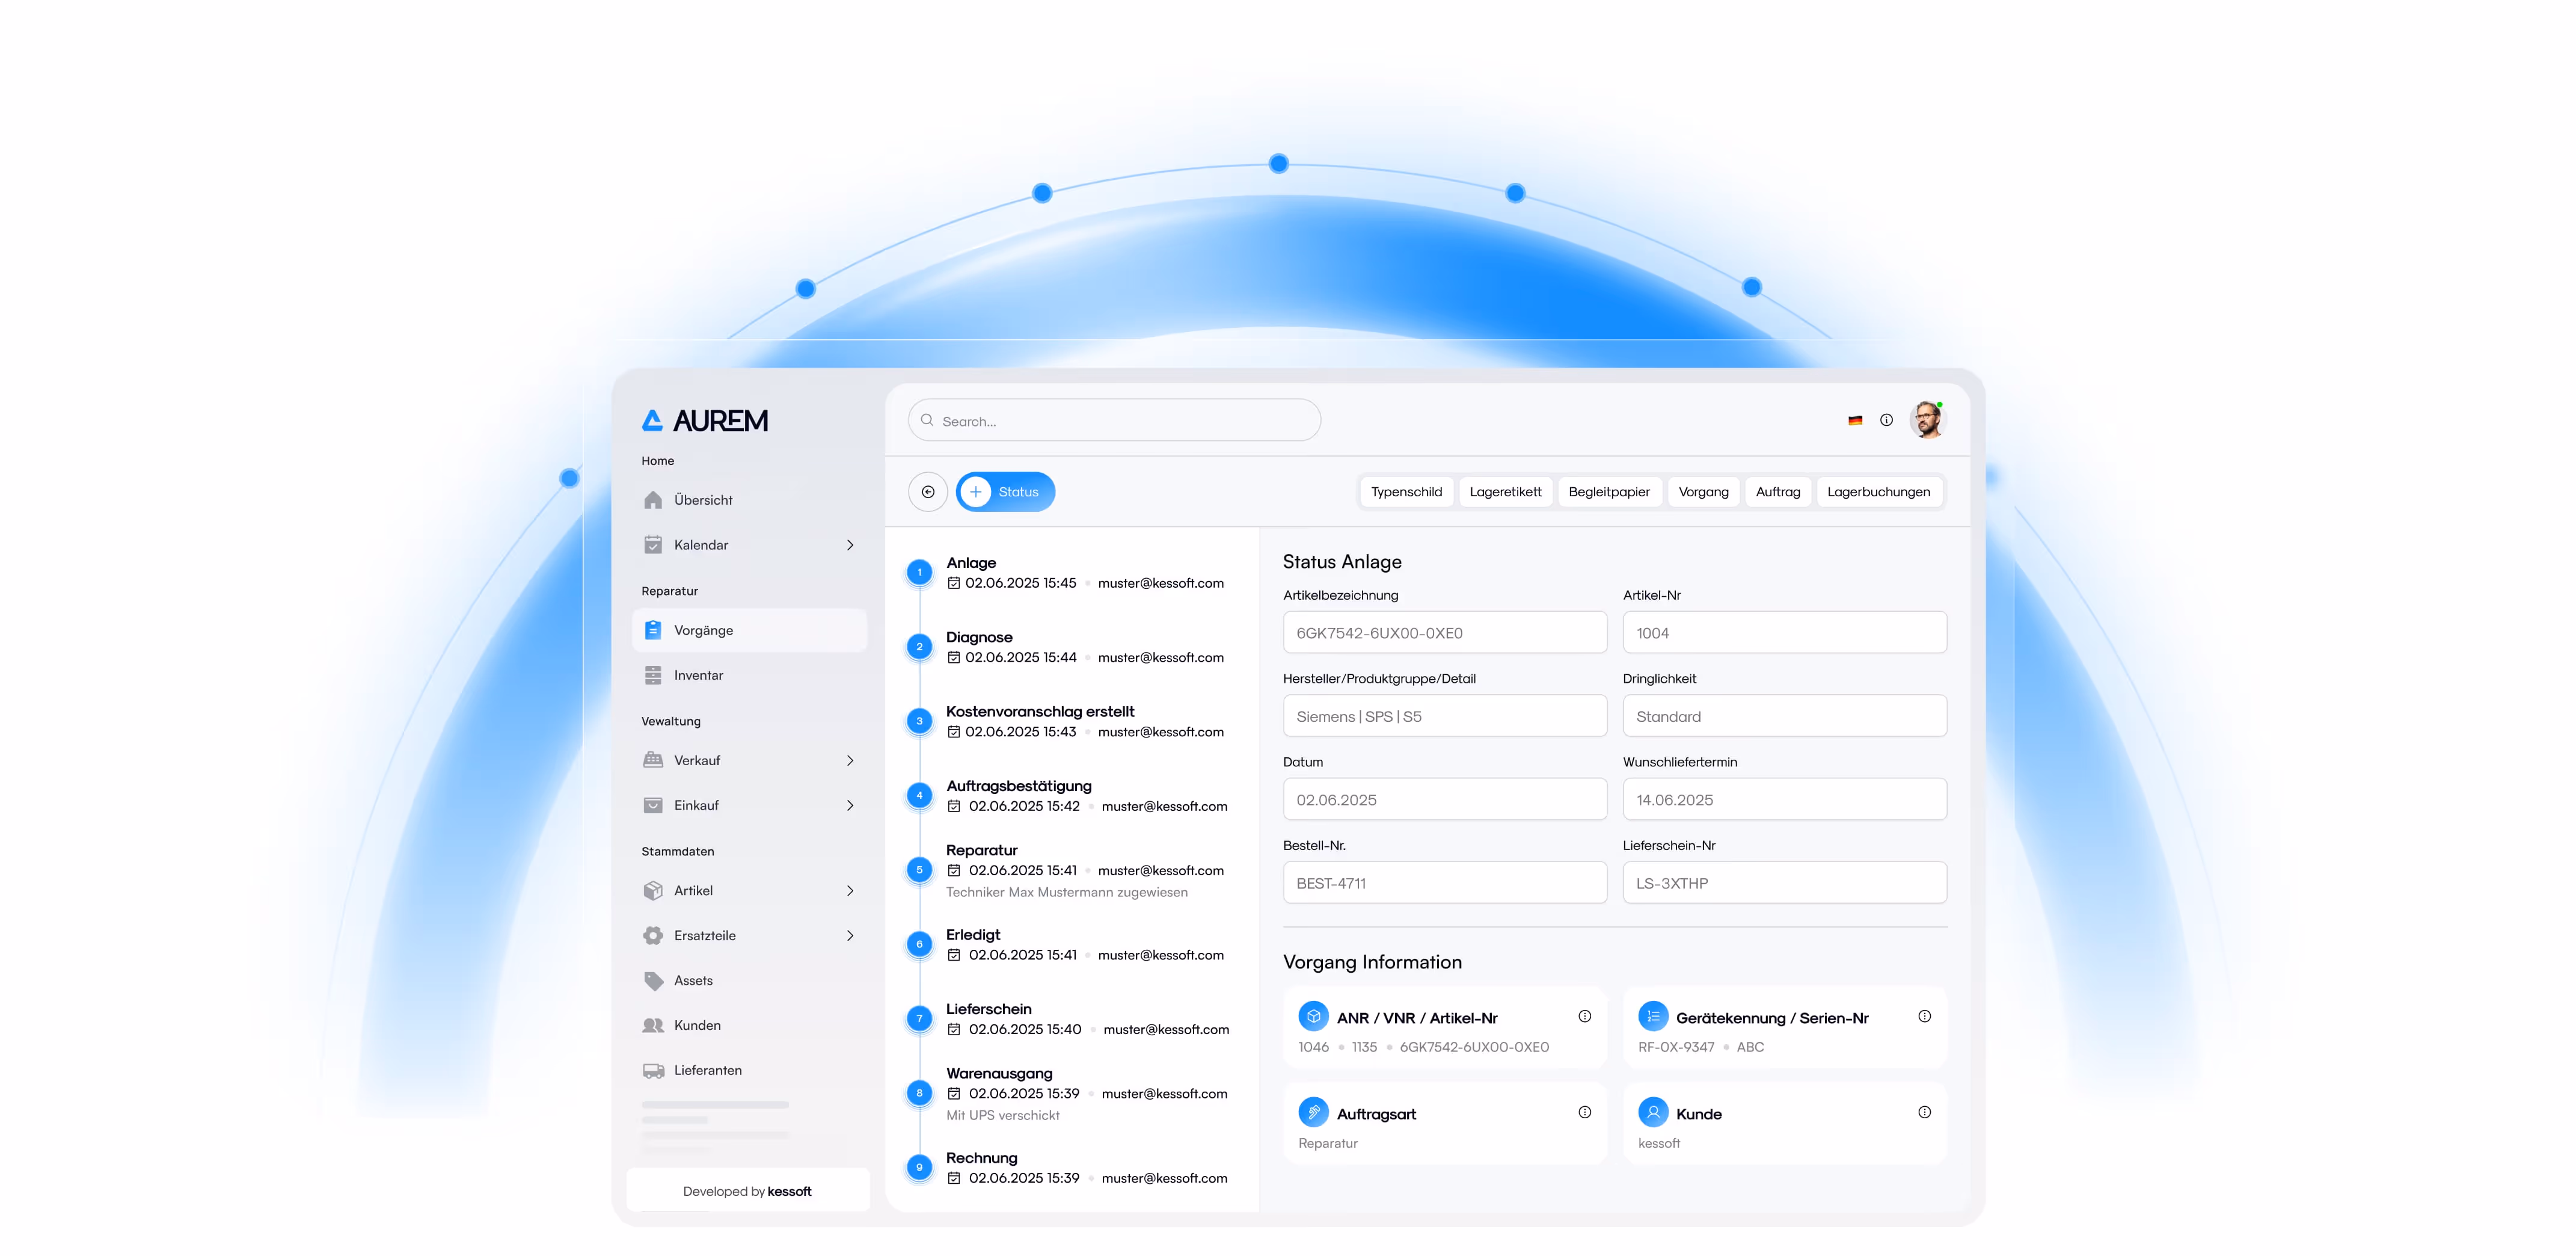Image resolution: width=2576 pixels, height=1256 pixels.
Task: Click the AUREM logo
Action: tap(705, 420)
